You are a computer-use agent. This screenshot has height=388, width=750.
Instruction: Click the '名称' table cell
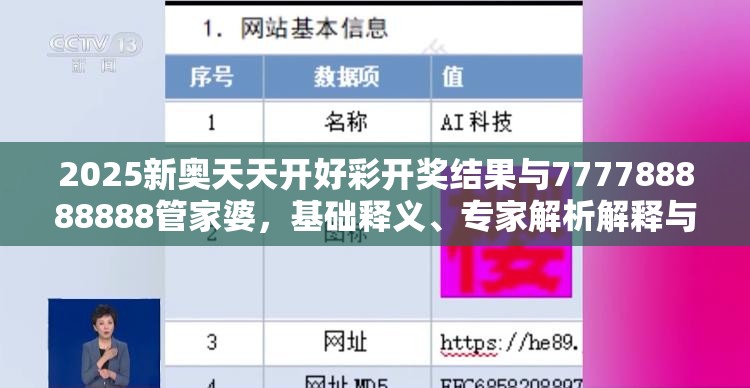(x=347, y=122)
